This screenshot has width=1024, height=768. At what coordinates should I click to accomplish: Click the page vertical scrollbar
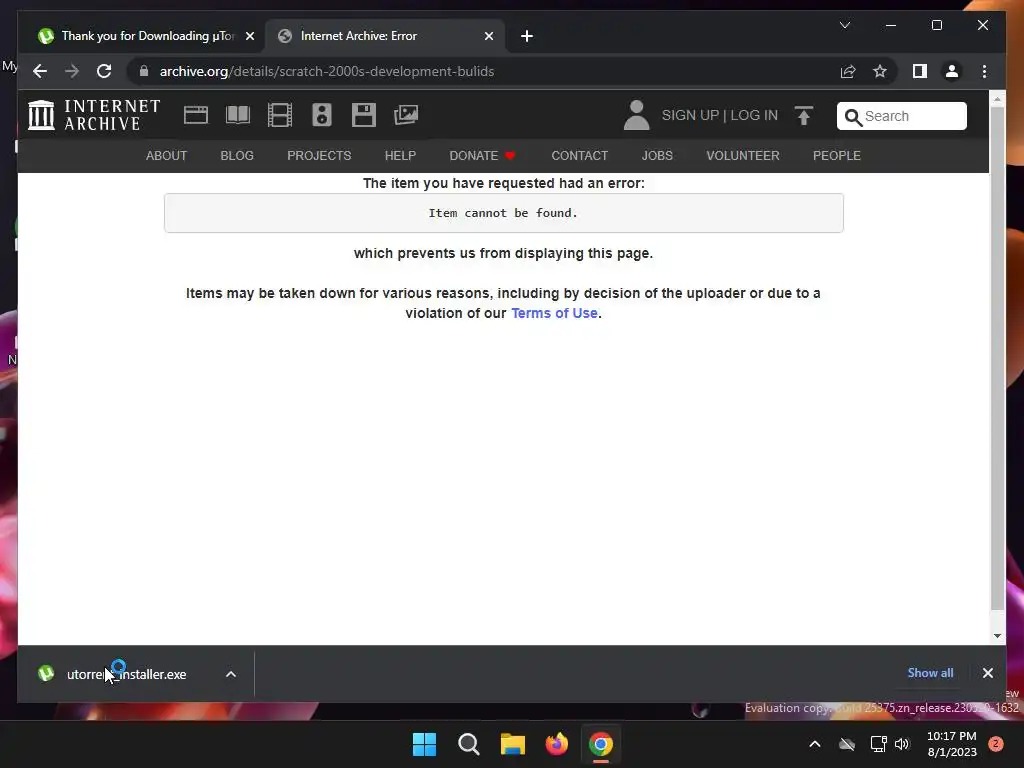coord(997,359)
